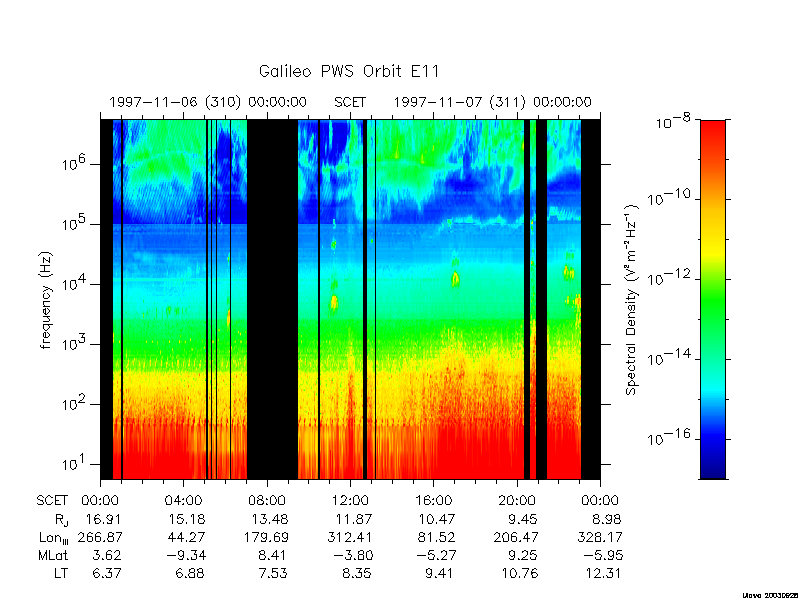Click the 10^-10 colorbar tick label
The image size is (800, 600).
coord(669,196)
